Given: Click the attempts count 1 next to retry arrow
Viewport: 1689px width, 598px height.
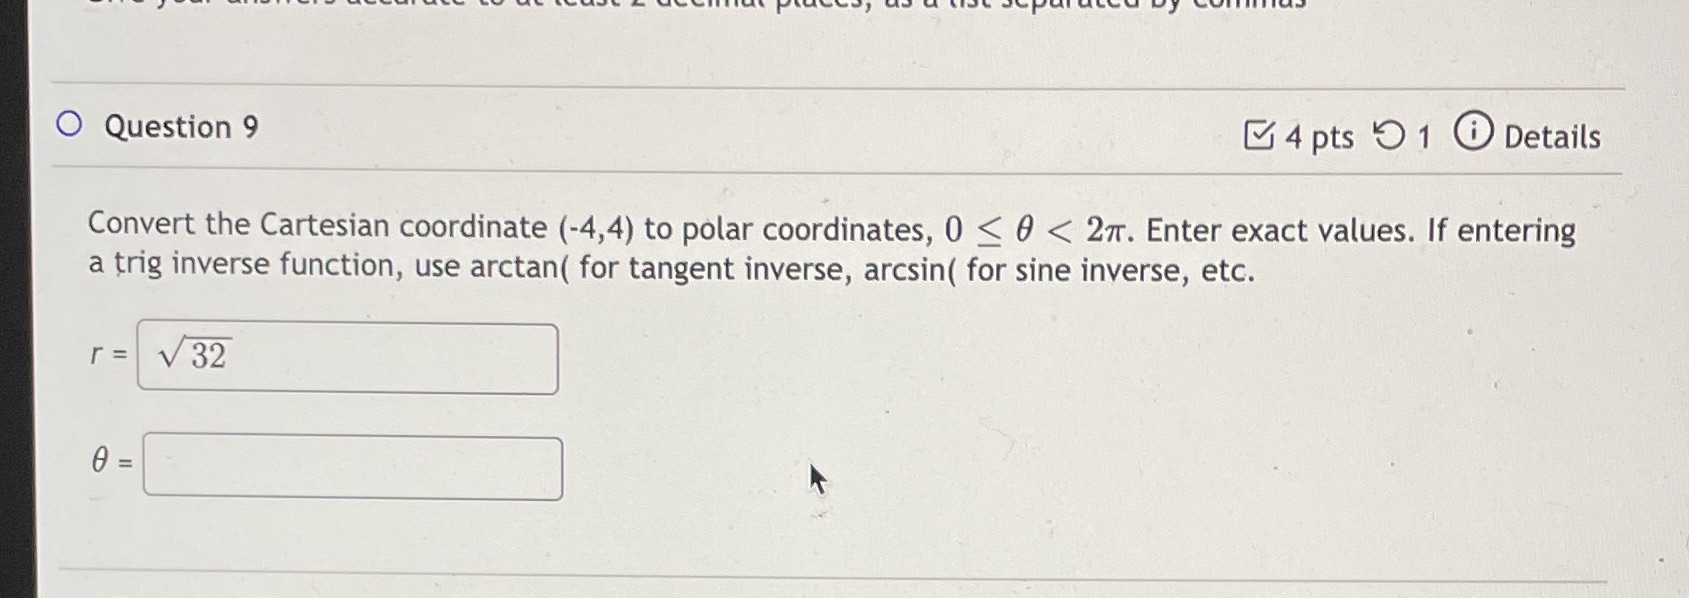Looking at the screenshot, I should point(1423,136).
